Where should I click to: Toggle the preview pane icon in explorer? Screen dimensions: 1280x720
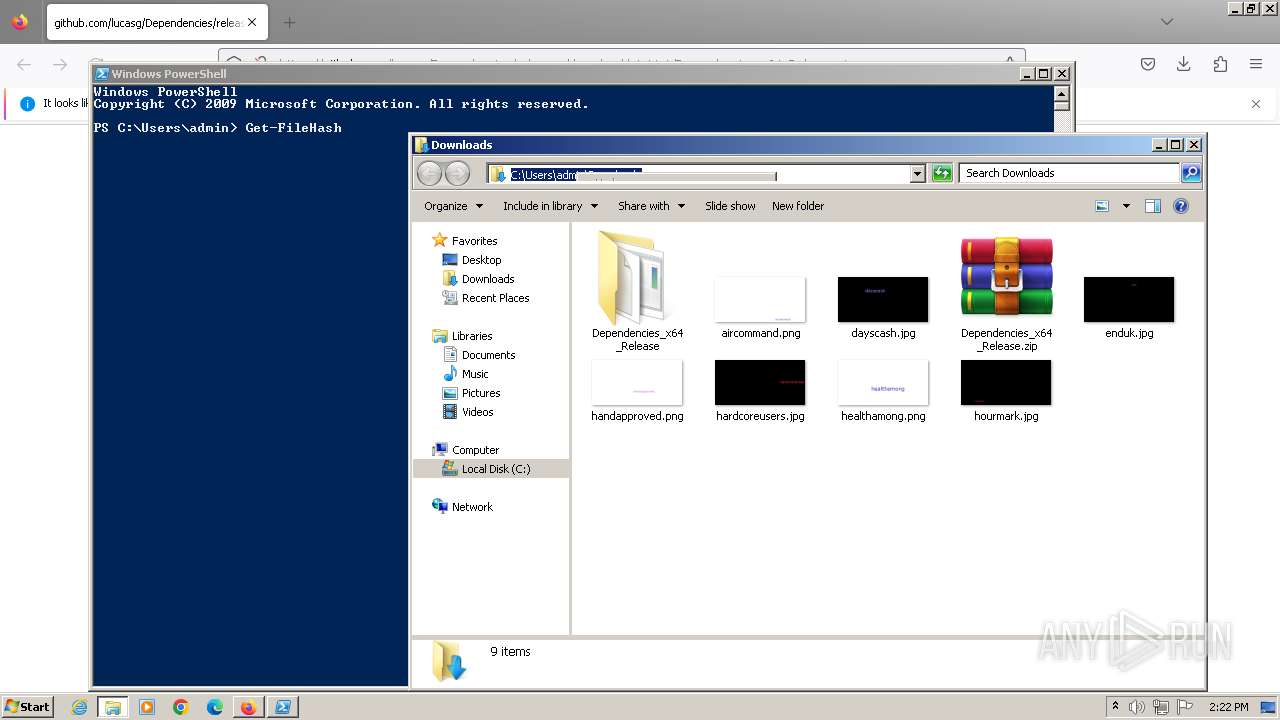[x=1153, y=206]
